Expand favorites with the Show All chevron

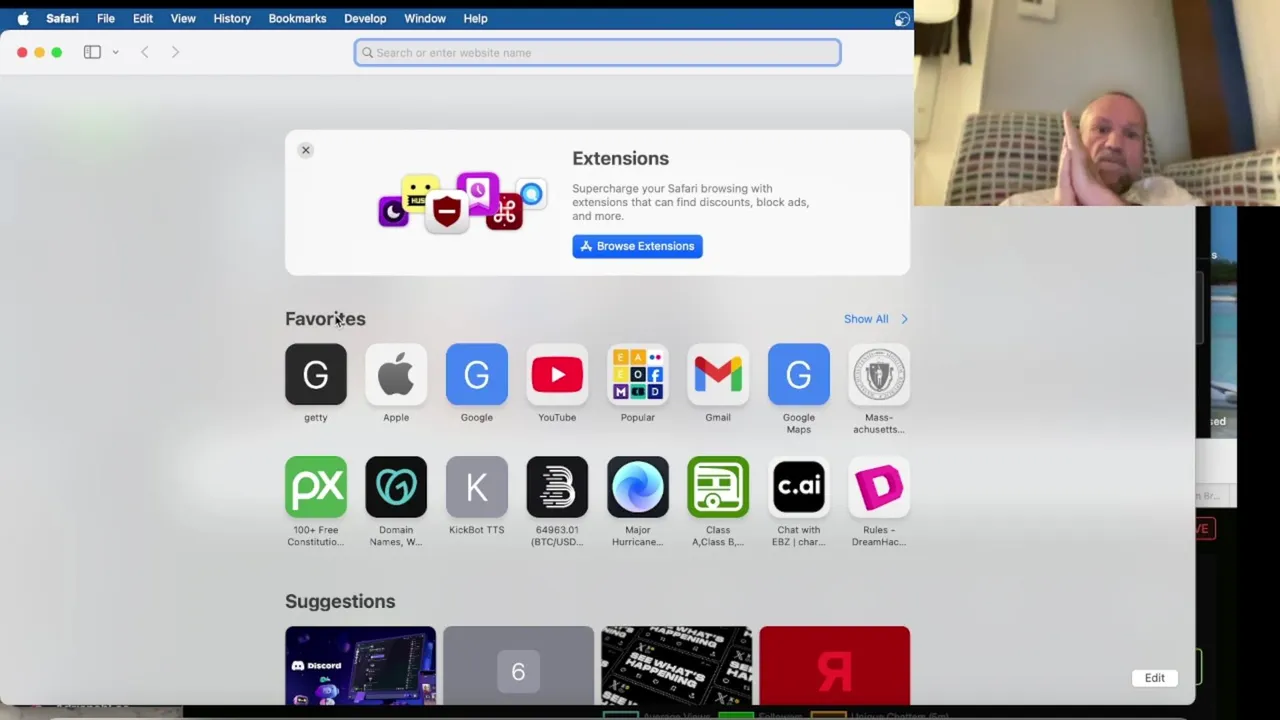tap(904, 319)
